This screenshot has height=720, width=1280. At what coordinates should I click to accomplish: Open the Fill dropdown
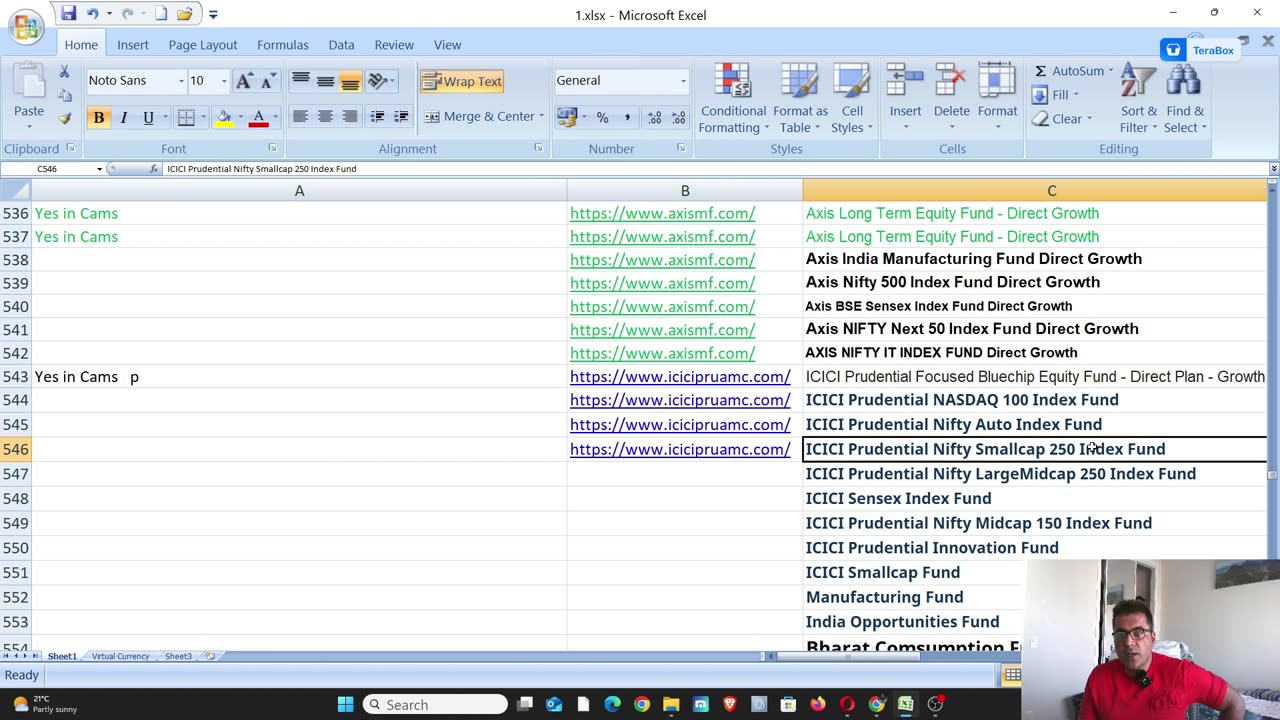click(1055, 95)
